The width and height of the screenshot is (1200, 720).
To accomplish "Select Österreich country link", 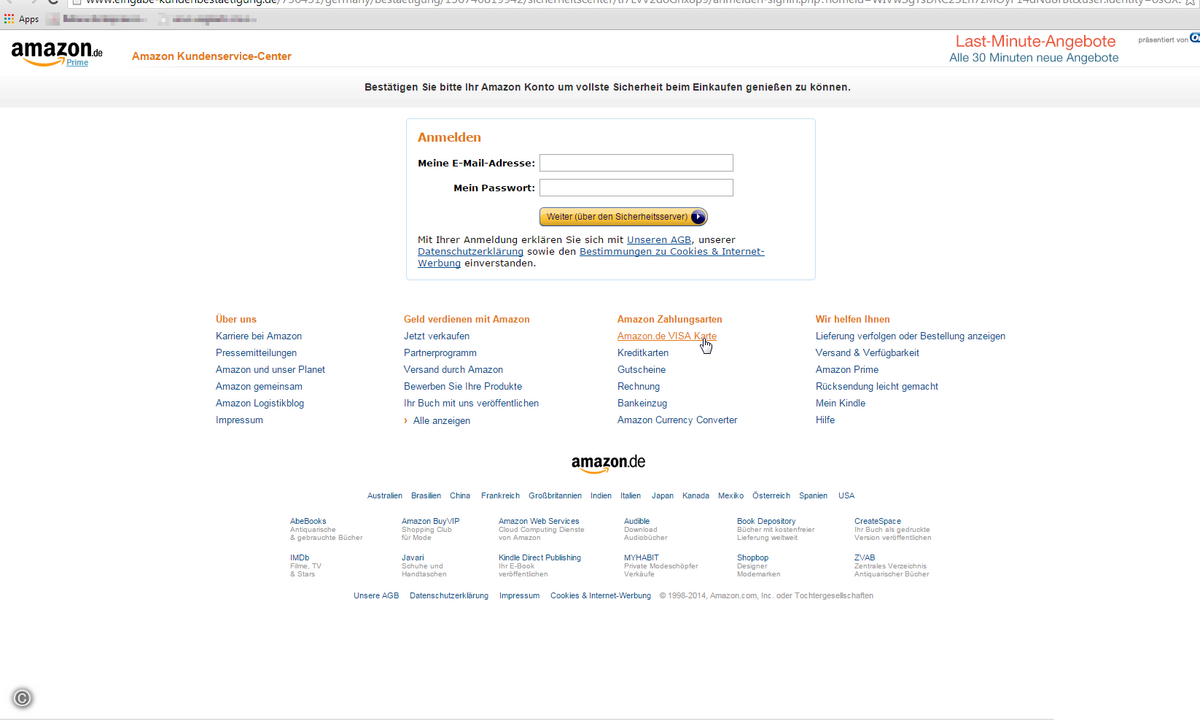I will [x=771, y=496].
